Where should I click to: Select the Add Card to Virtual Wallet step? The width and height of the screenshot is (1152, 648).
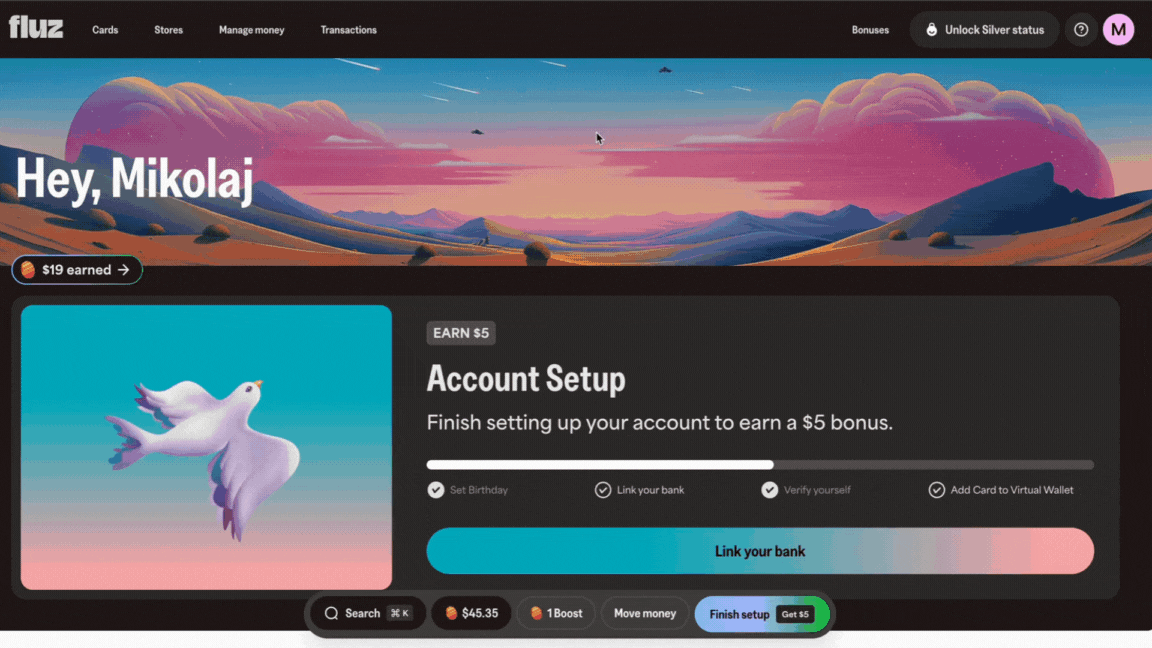1001,490
